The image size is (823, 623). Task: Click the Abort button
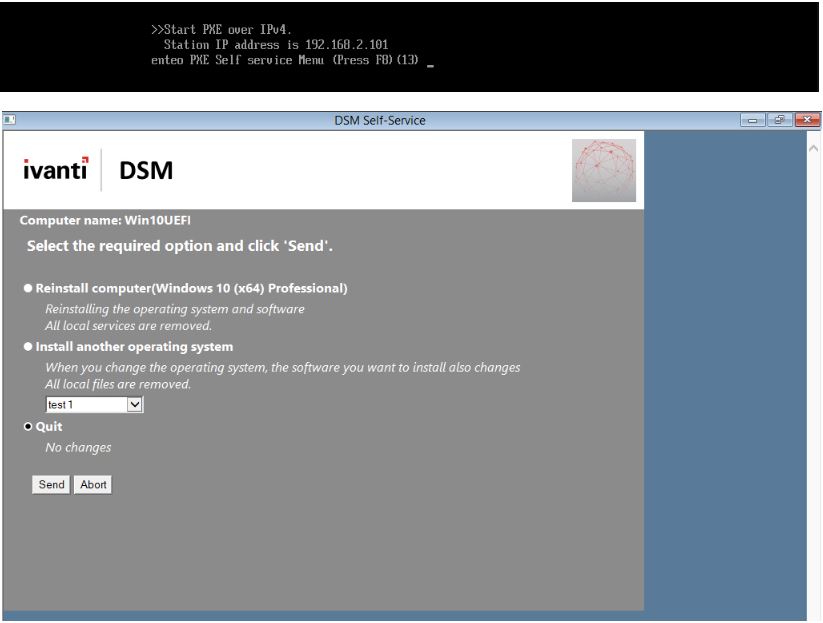click(92, 484)
